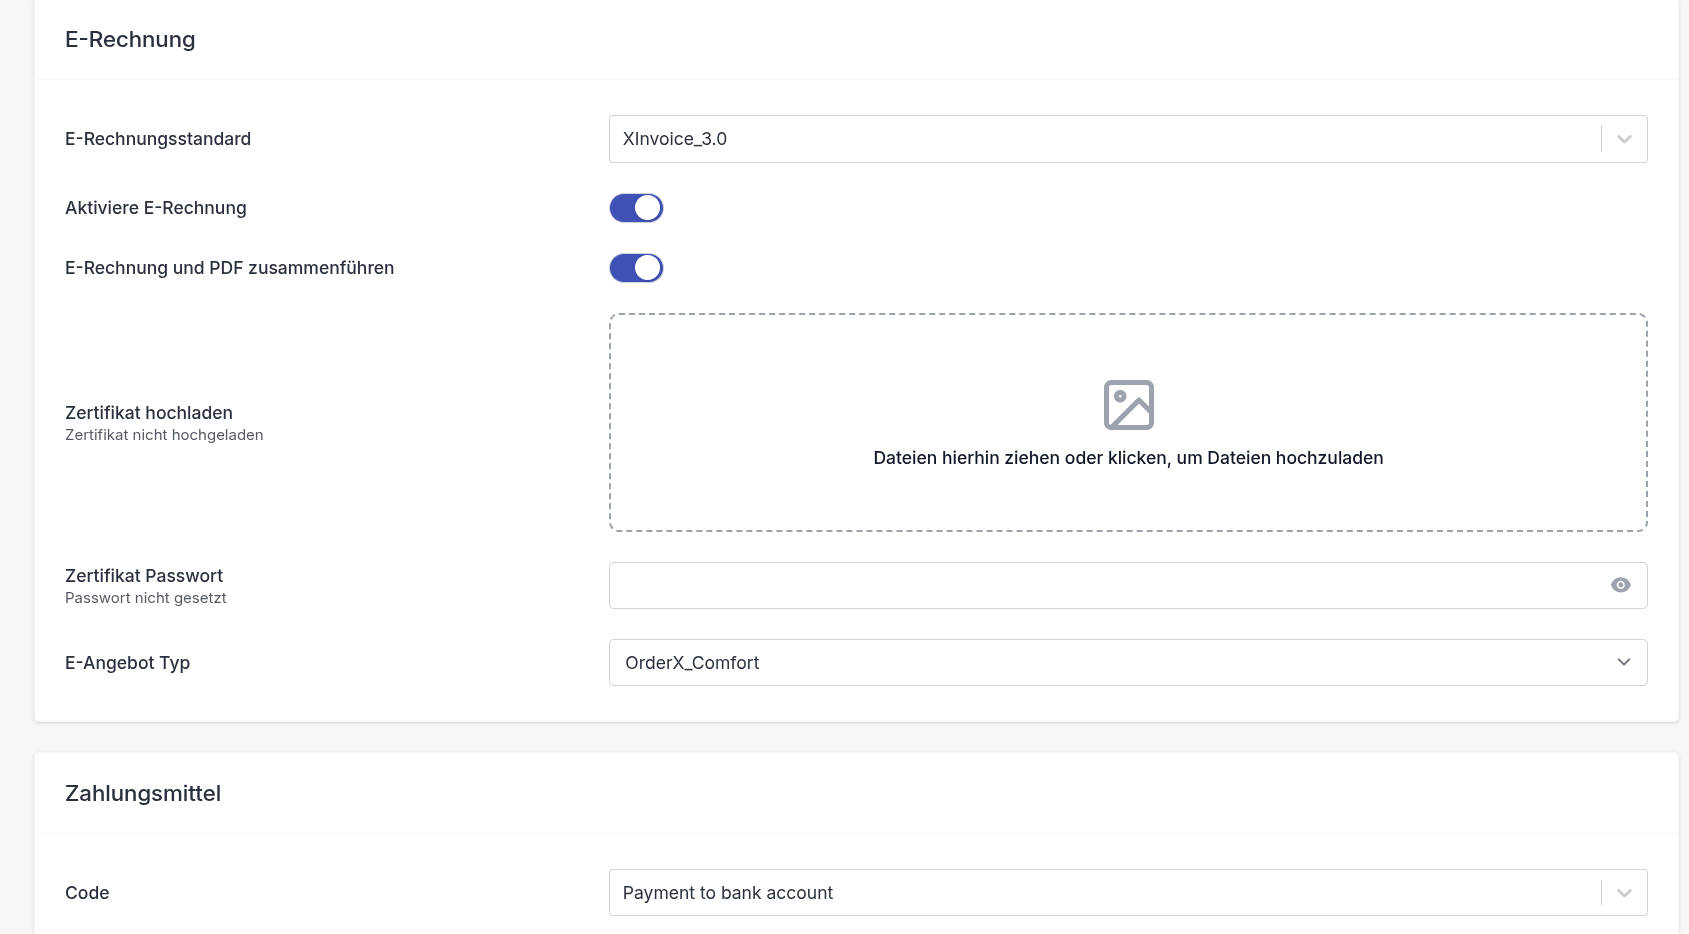Open the Code Payment to bank account dropdown
This screenshot has width=1689, height=934.
(1127, 892)
